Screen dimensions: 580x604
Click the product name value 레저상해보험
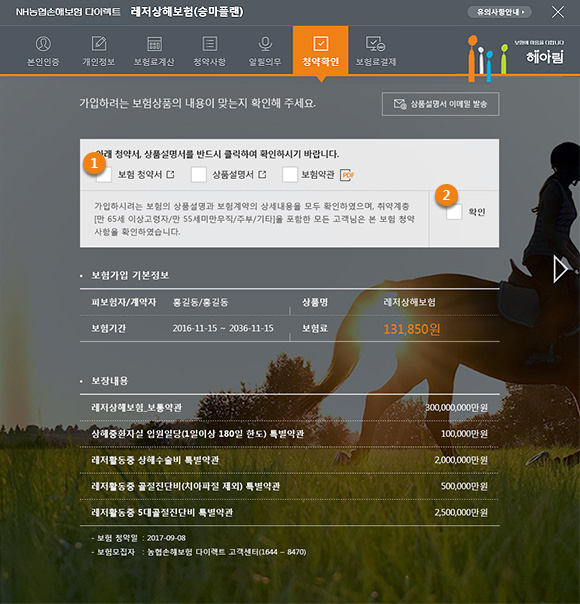[409, 302]
